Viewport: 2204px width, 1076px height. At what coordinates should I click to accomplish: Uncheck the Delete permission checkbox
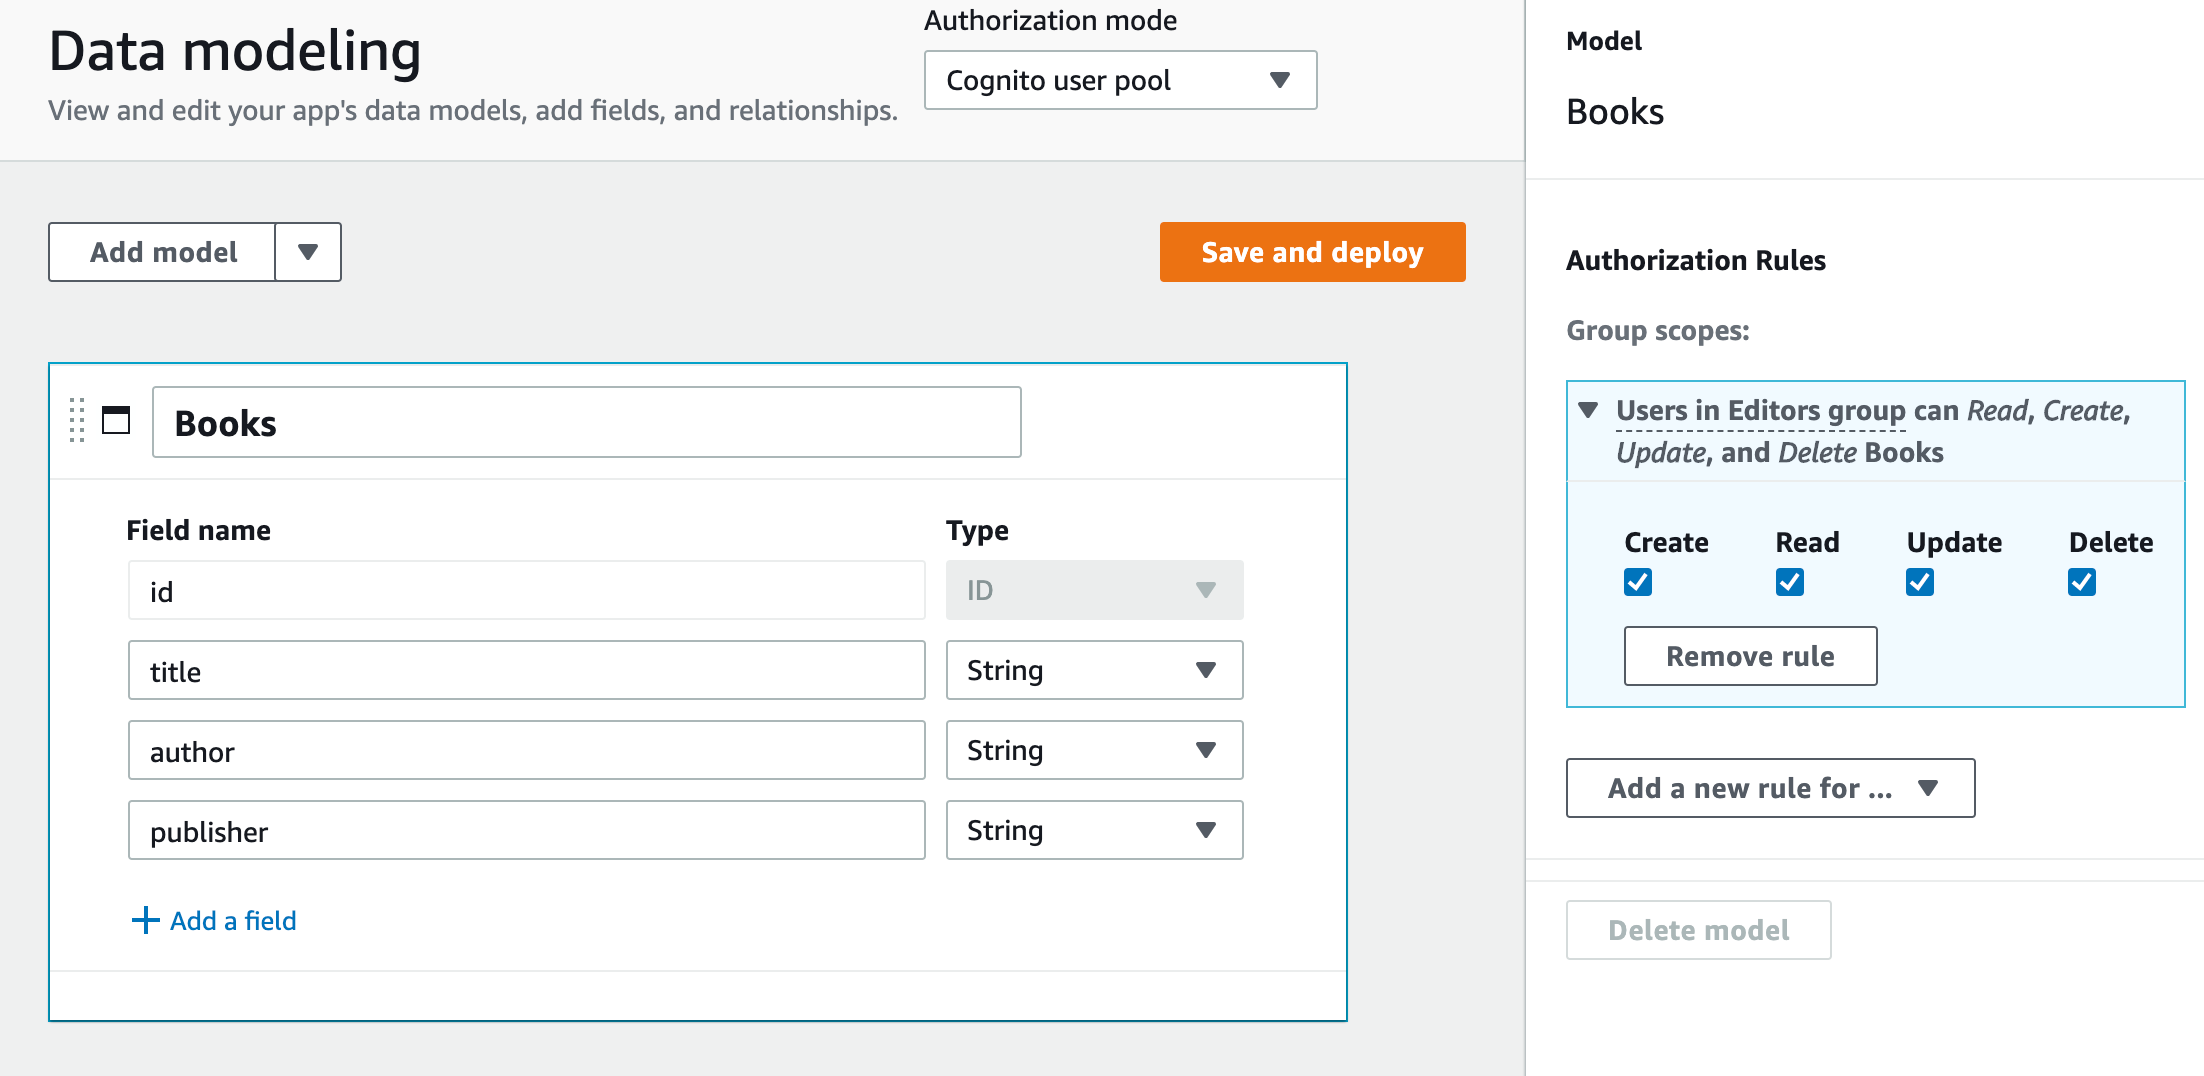pos(2082,582)
